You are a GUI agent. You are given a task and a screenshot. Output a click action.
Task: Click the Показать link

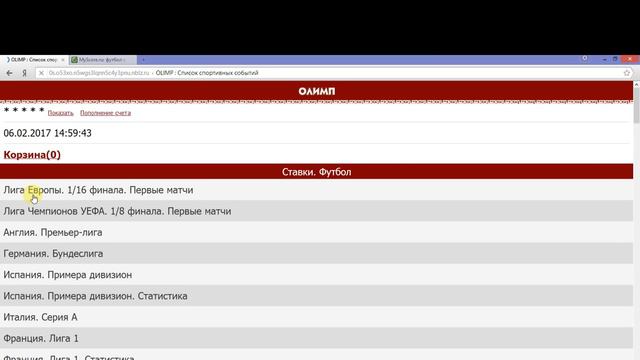(x=60, y=113)
